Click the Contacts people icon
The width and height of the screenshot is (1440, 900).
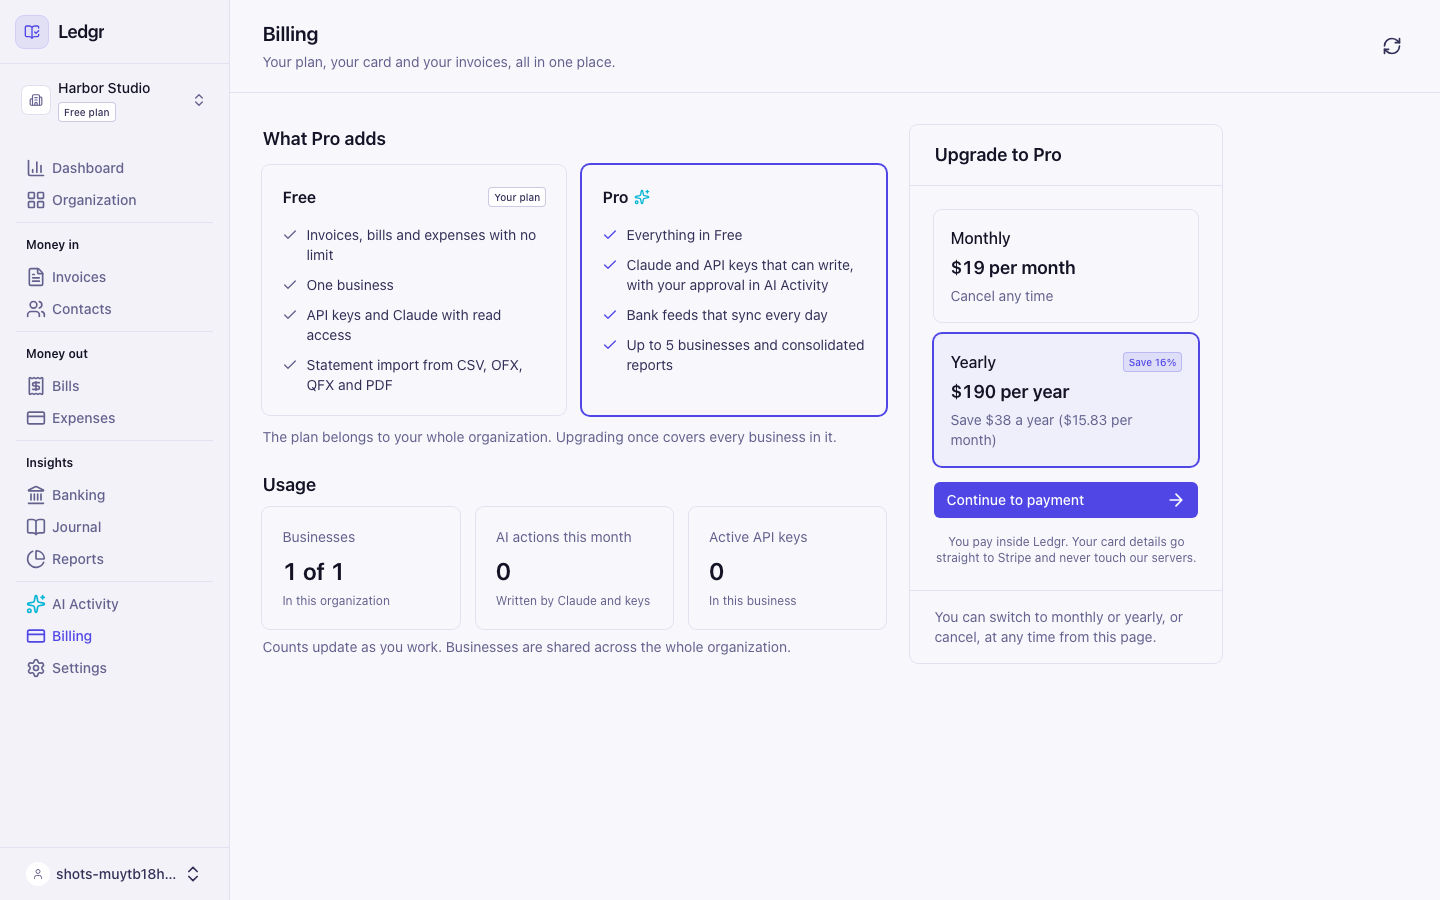[36, 309]
